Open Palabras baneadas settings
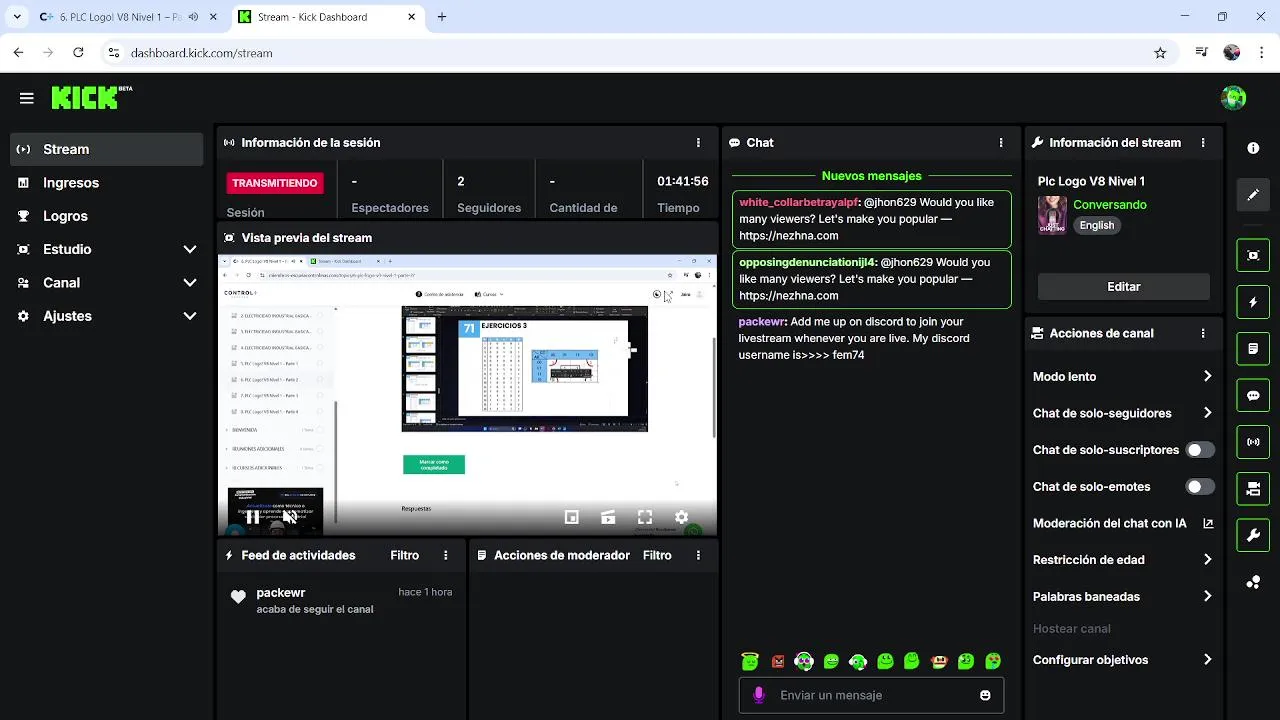This screenshot has width=1280, height=720. coord(1123,597)
